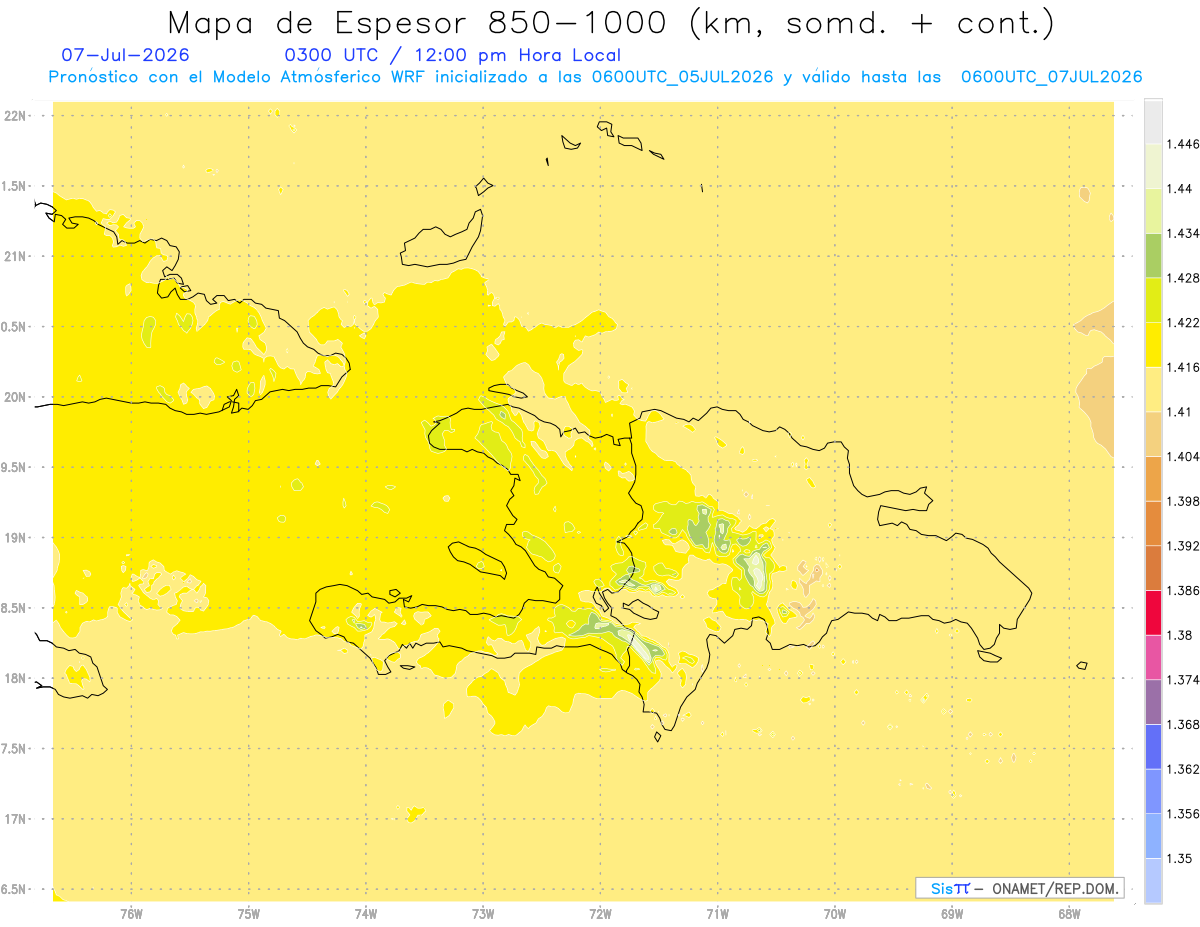1200x927 pixels.
Task: Click the 1.428 colorbar value
Action: (1183, 278)
